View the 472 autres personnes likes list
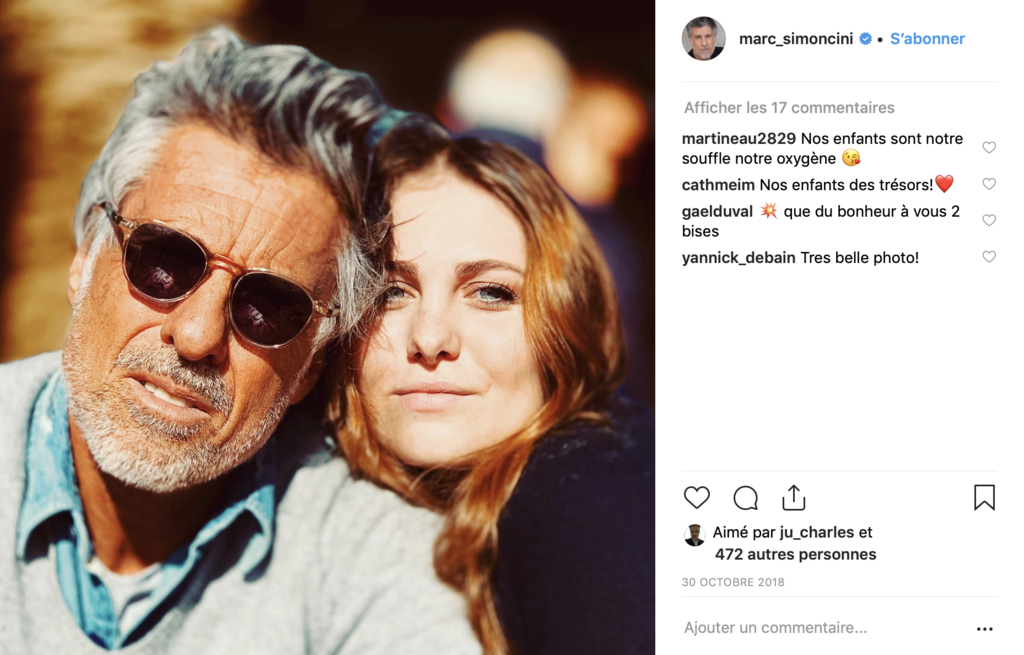 [795, 555]
